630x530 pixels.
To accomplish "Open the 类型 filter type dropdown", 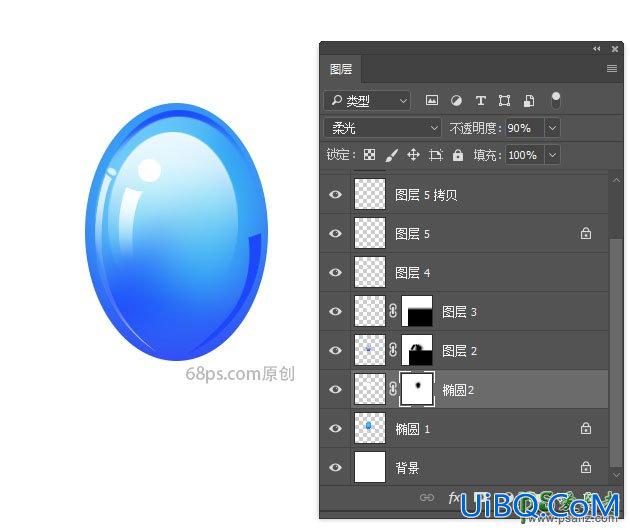I will click(367, 100).
